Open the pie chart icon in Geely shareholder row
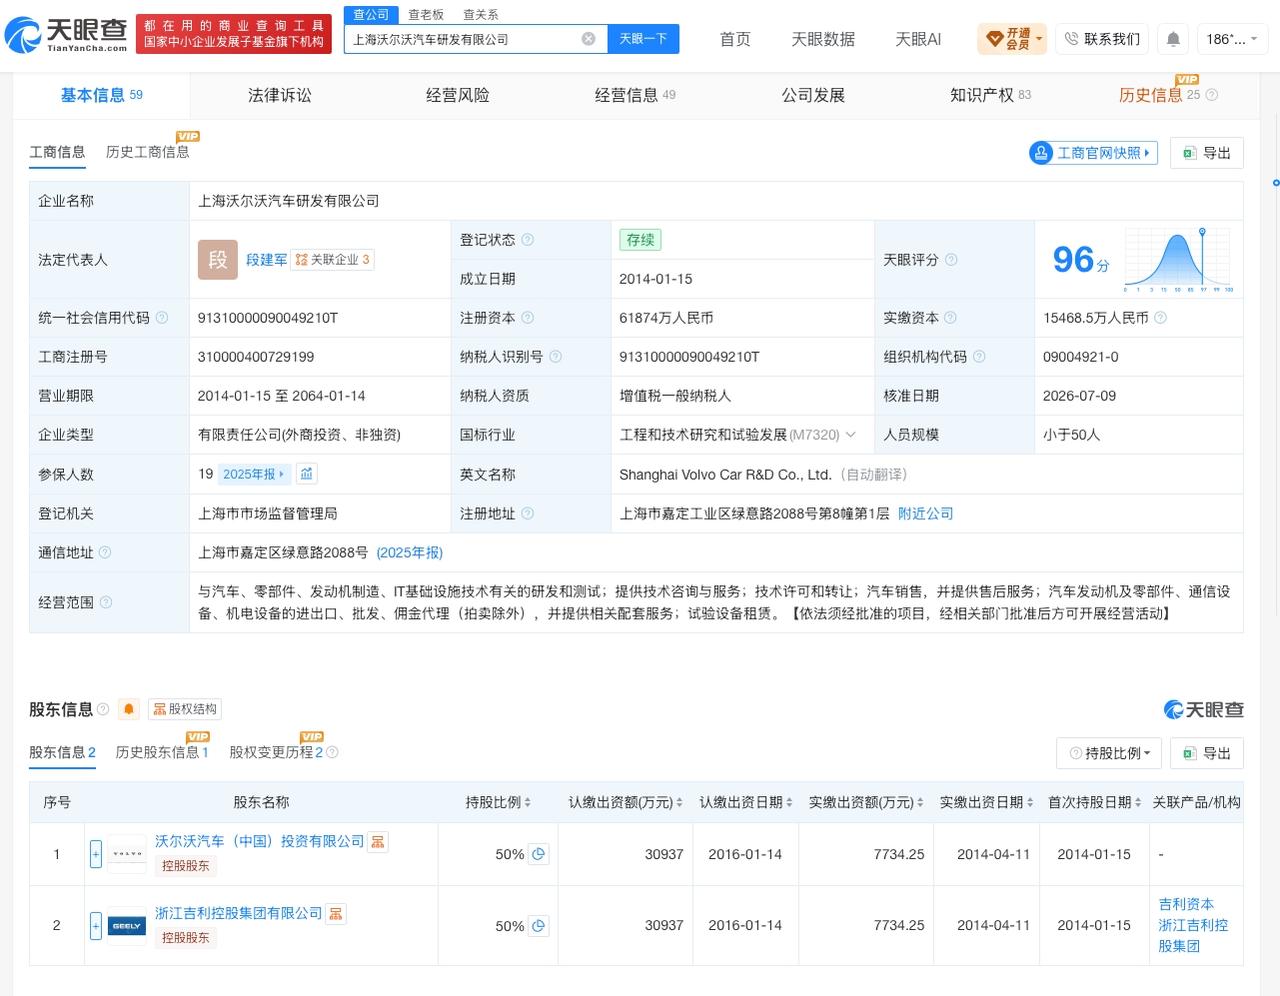The width and height of the screenshot is (1280, 996). pos(539,926)
